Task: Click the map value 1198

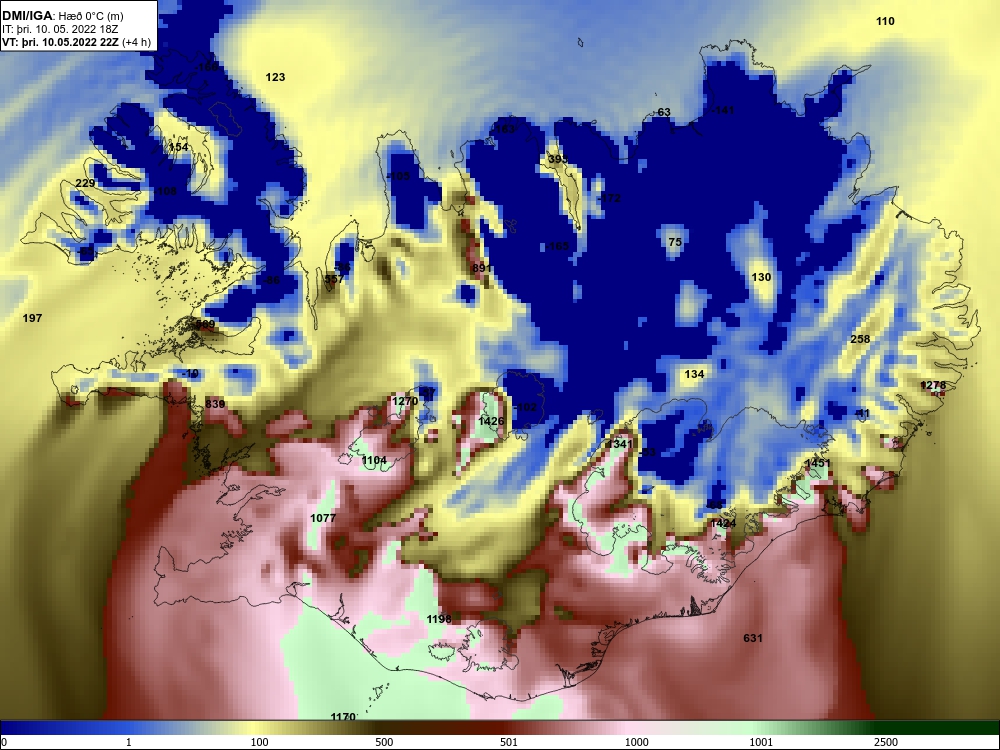Action: click(439, 619)
